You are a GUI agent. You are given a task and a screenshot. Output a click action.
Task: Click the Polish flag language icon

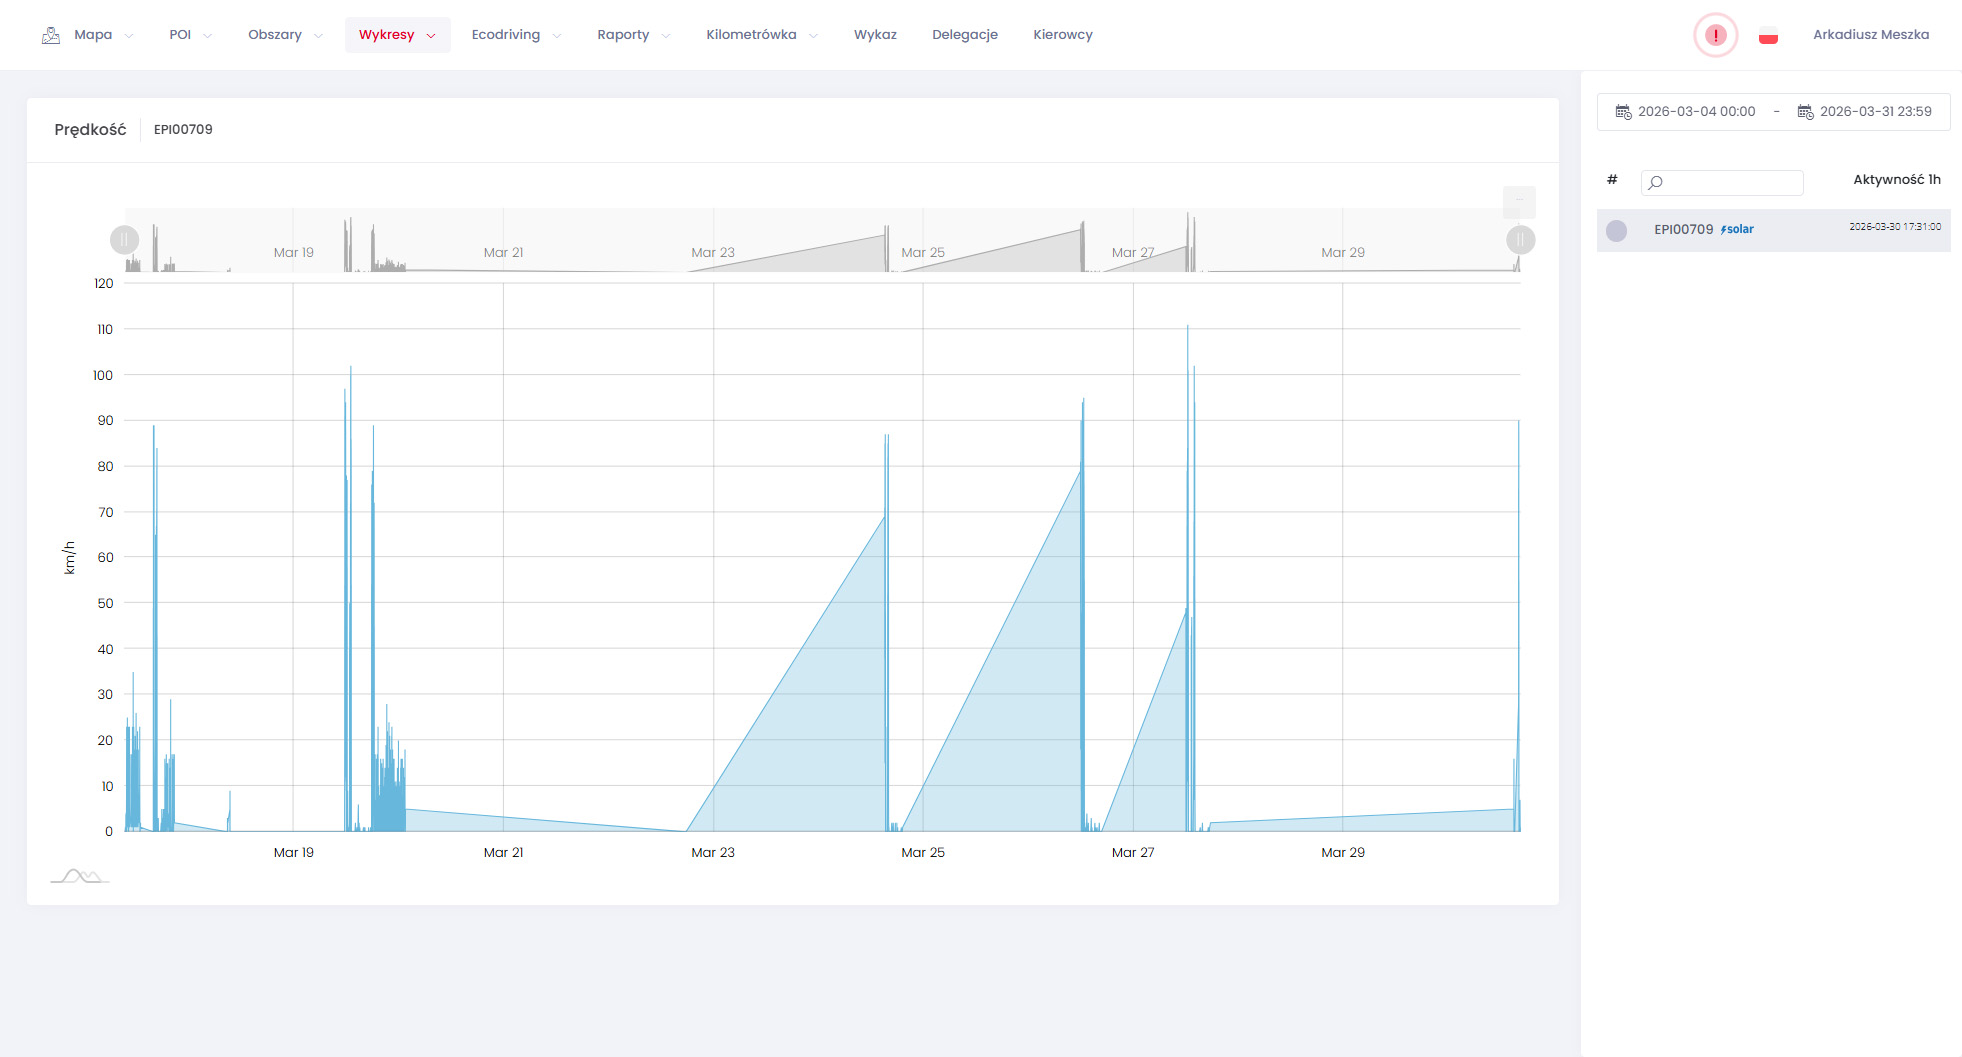coord(1768,36)
